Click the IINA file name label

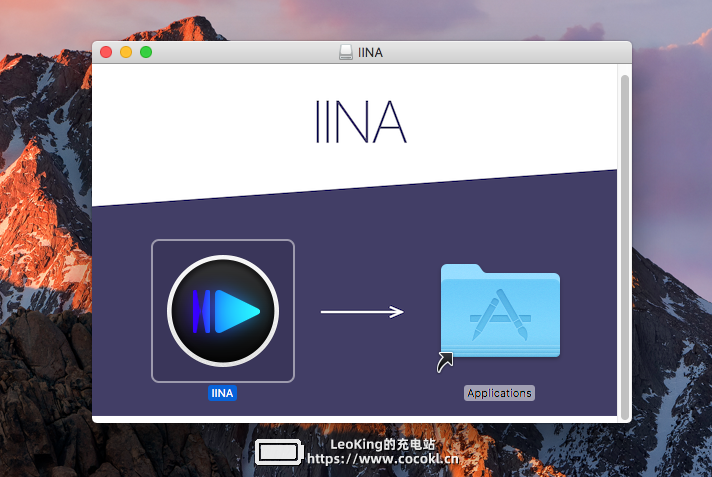(x=222, y=393)
